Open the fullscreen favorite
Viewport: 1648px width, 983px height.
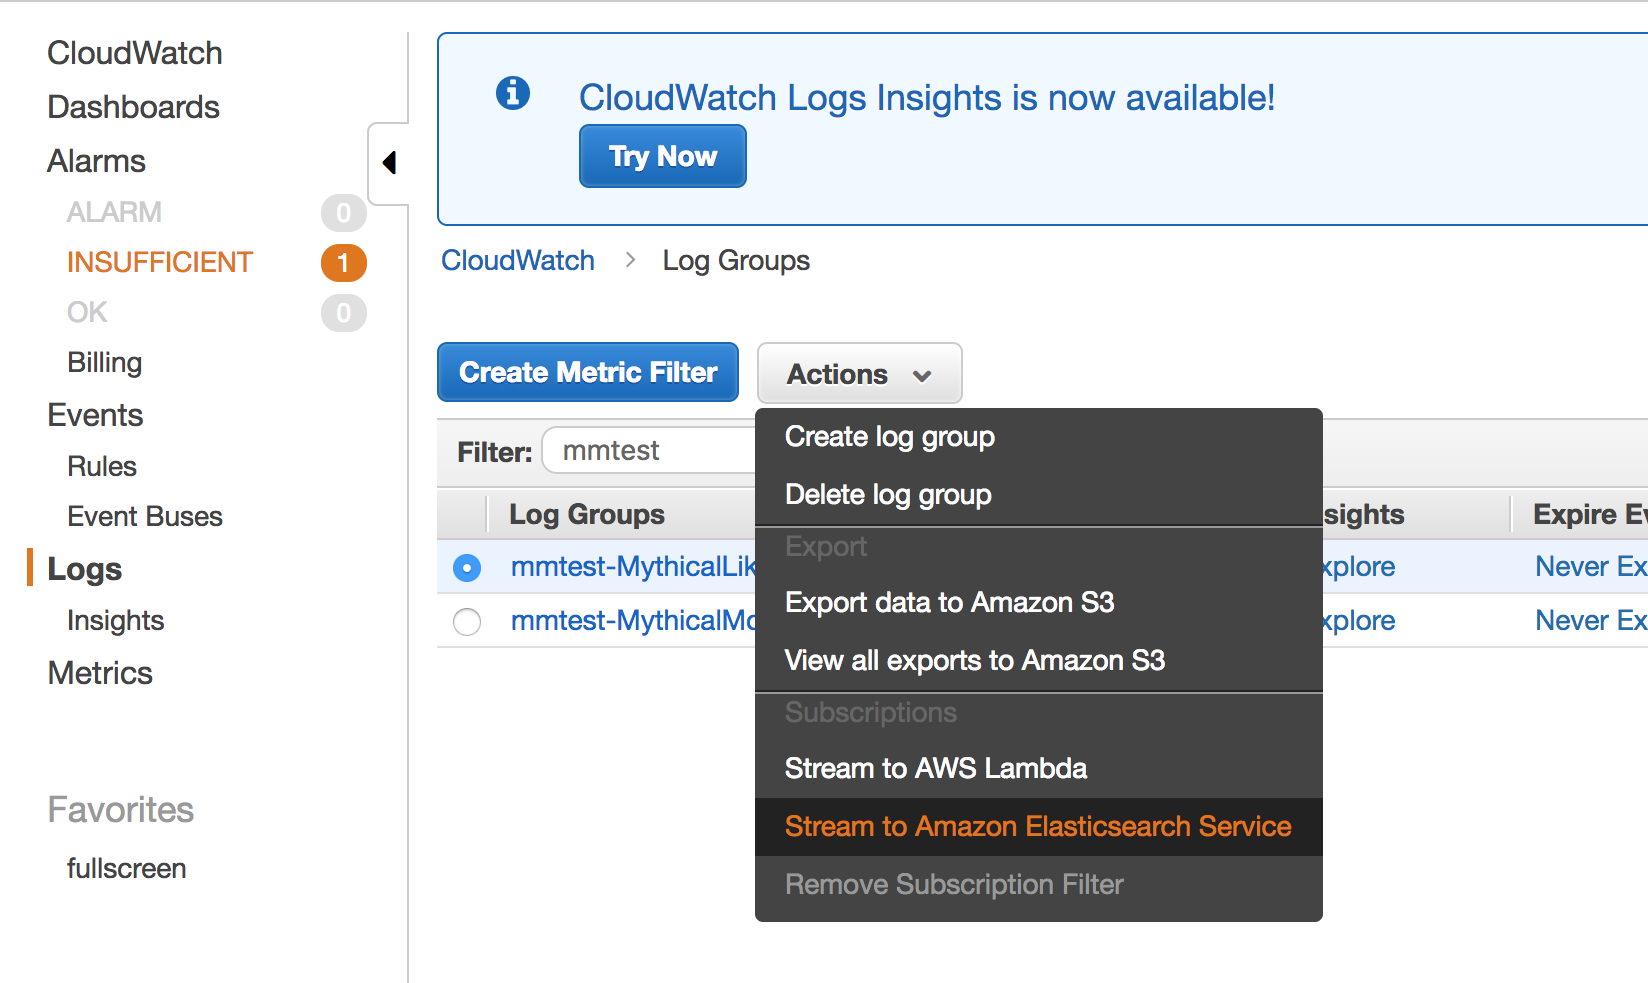(127, 868)
